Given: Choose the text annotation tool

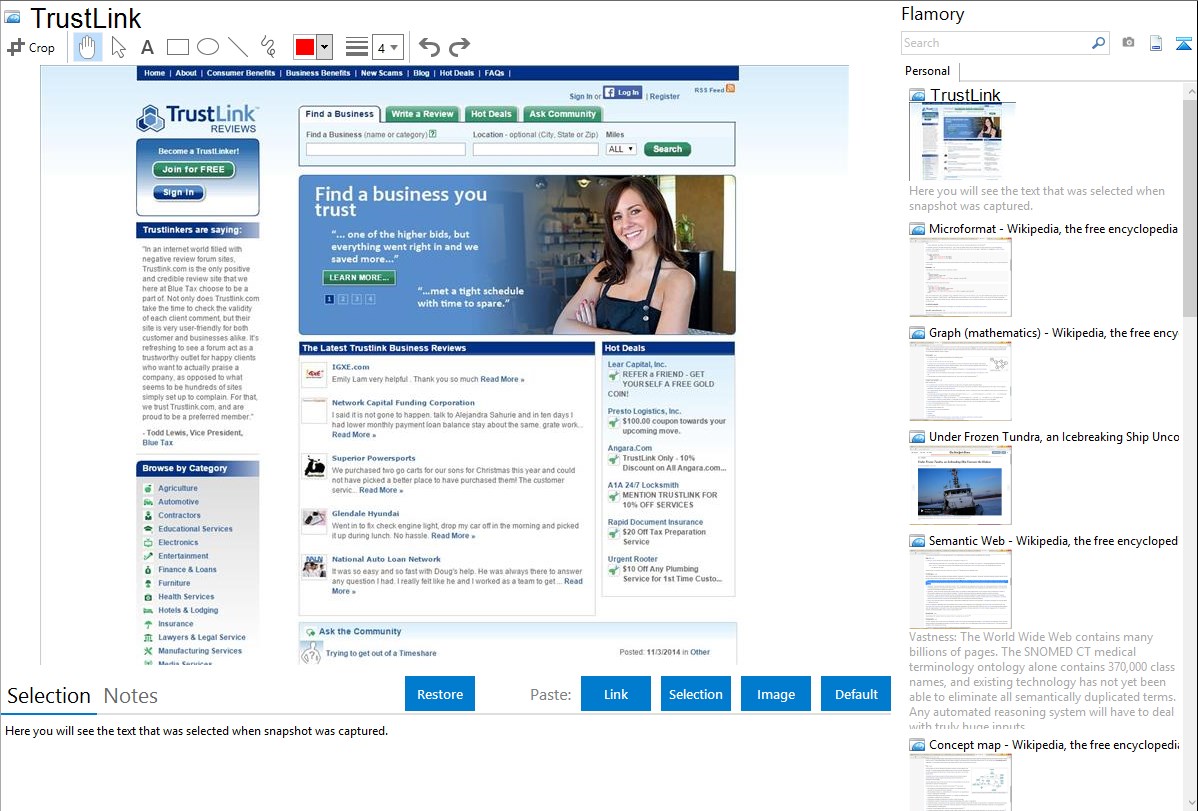Looking at the screenshot, I should tap(147, 47).
